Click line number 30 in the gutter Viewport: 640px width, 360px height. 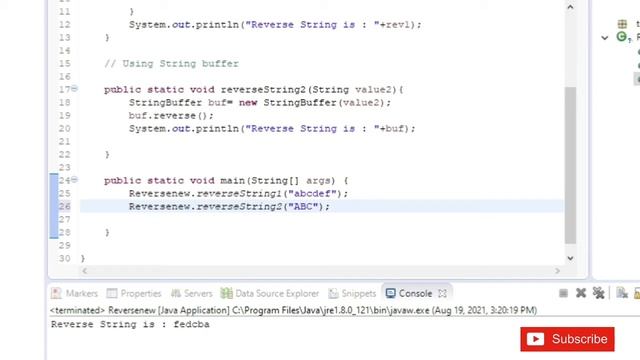(64, 258)
